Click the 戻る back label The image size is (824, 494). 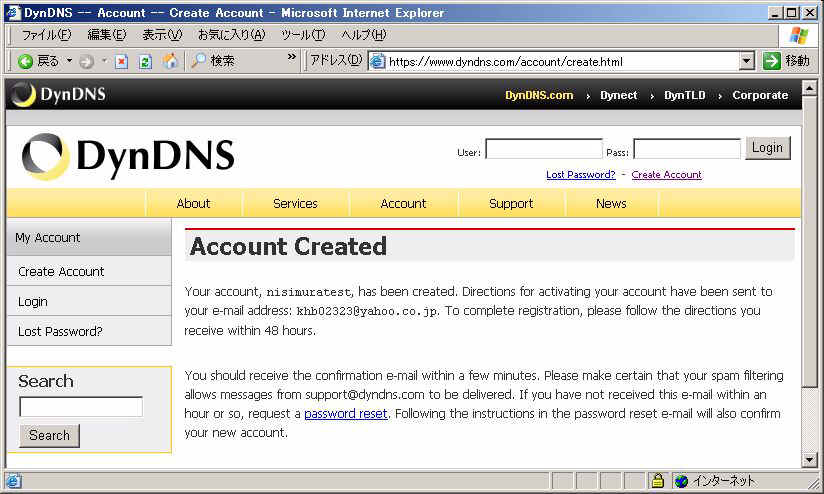[x=48, y=61]
